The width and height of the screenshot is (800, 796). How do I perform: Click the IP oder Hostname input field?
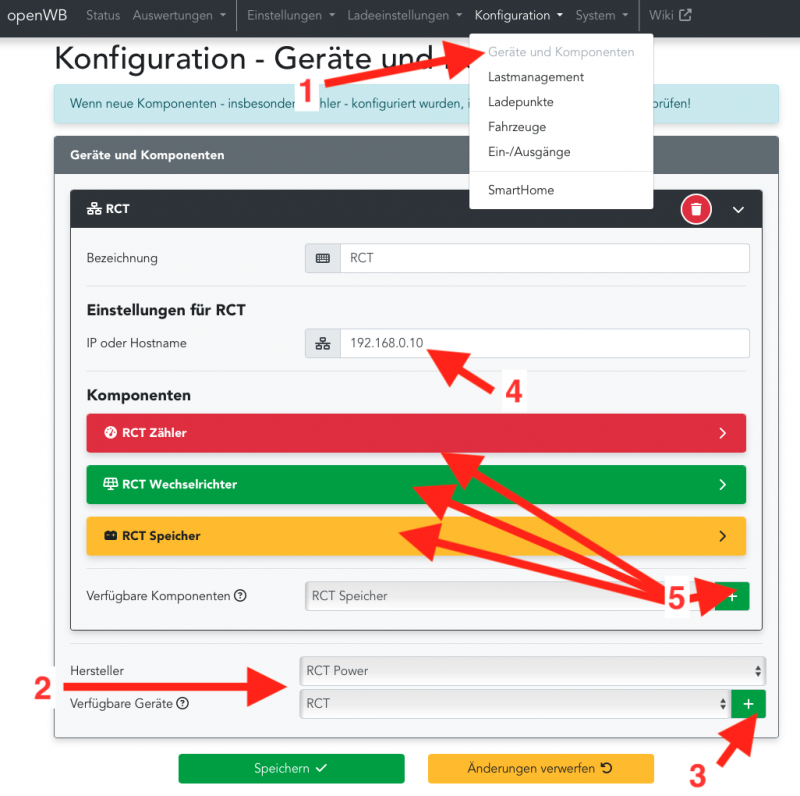coord(544,343)
